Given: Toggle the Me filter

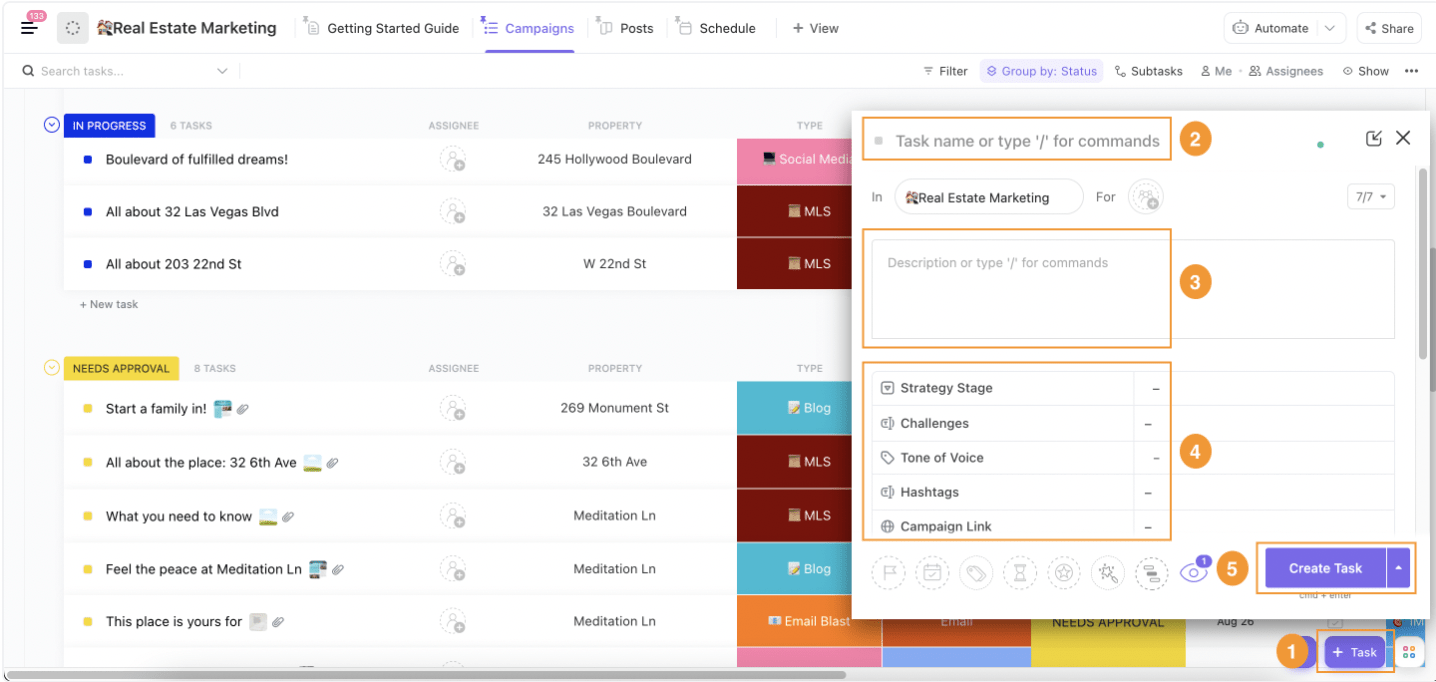Looking at the screenshot, I should [x=1216, y=71].
